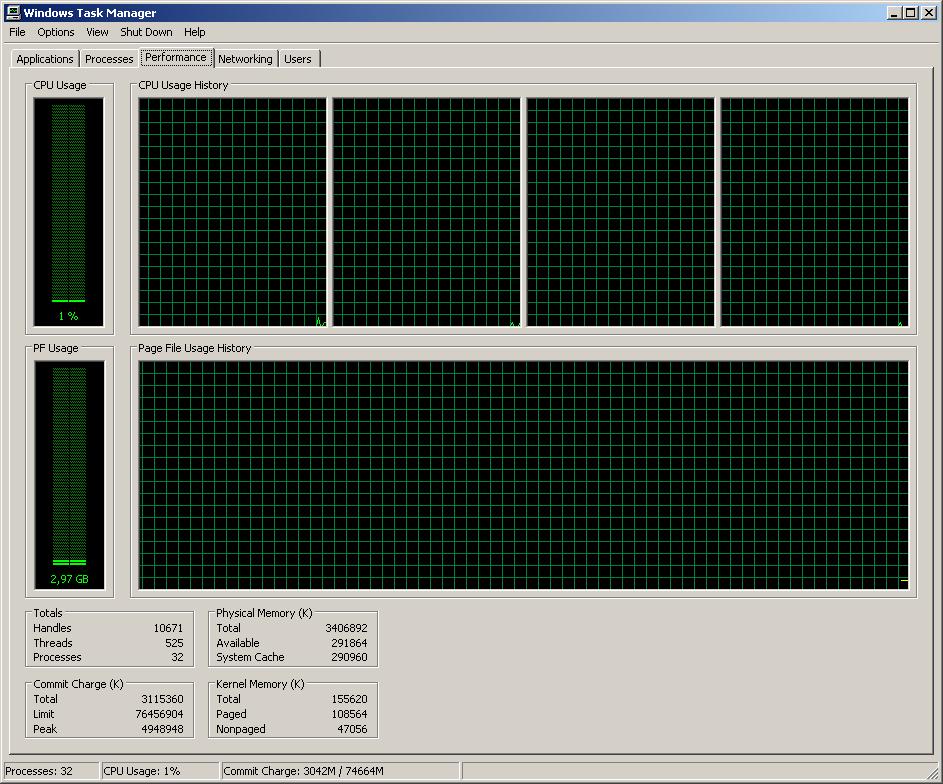943x784 pixels.
Task: Close the Task Manager window
Action: [929, 13]
